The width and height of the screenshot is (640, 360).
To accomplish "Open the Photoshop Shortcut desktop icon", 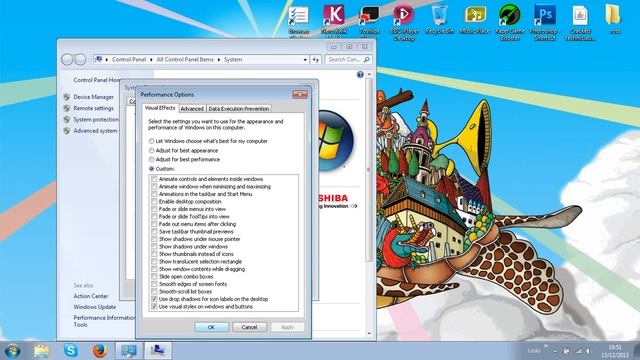I will click(544, 22).
